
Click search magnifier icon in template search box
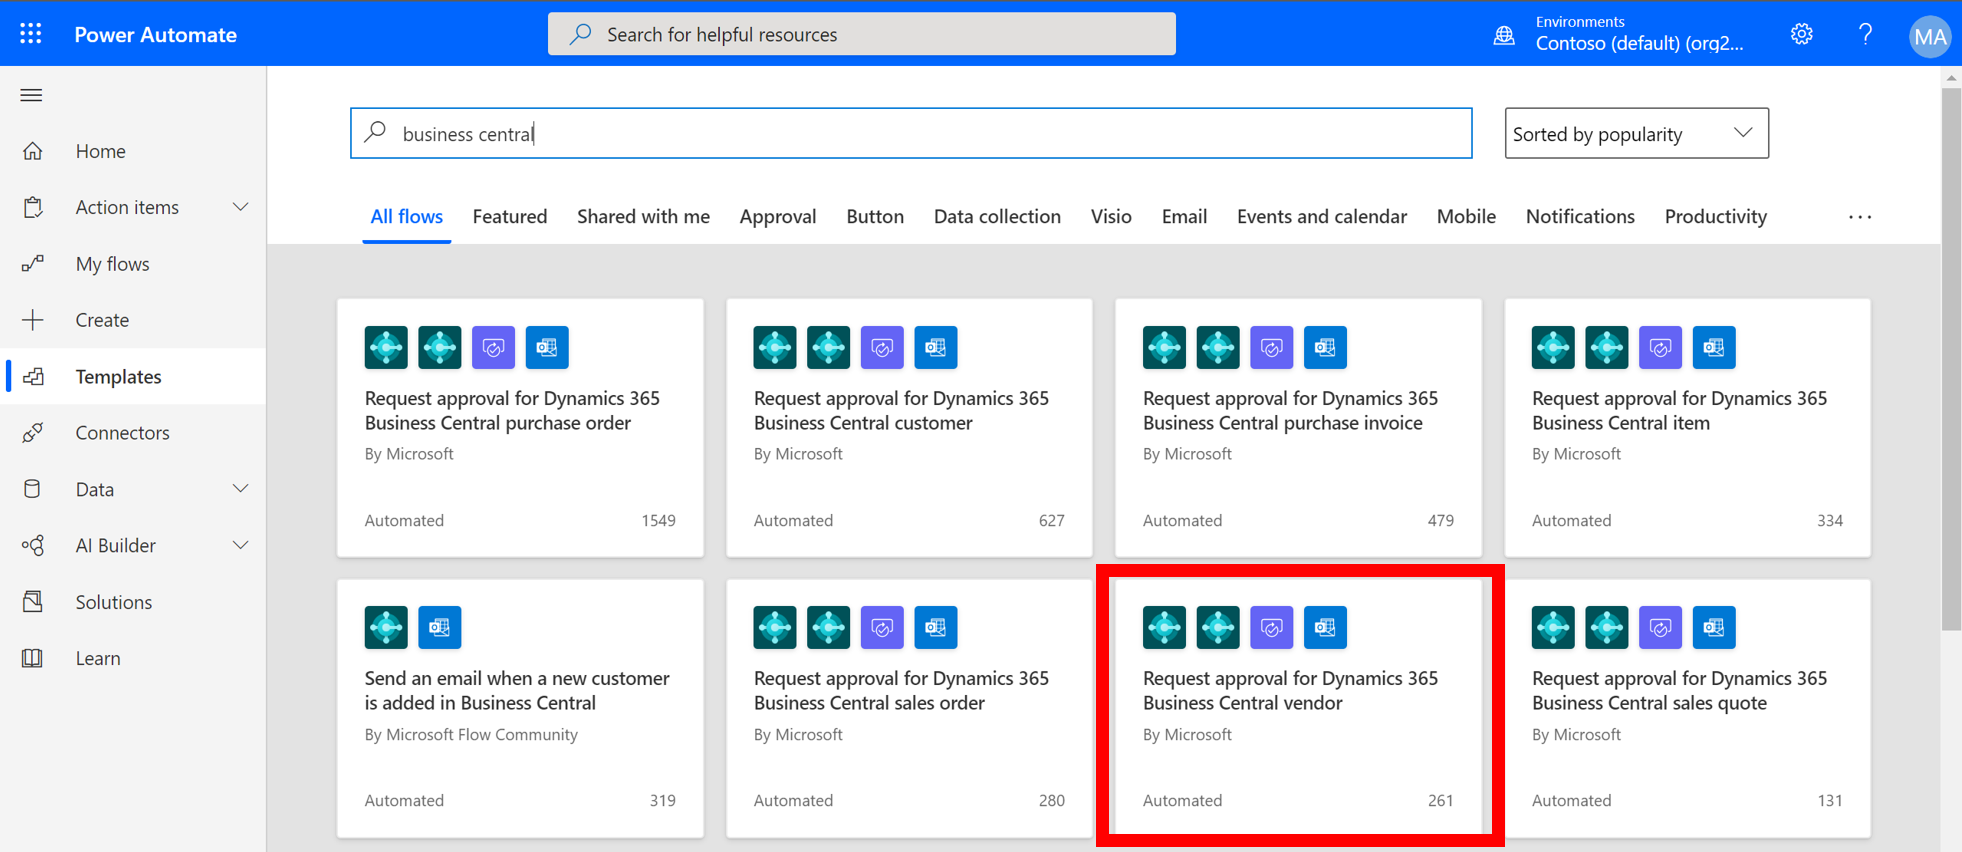point(376,132)
